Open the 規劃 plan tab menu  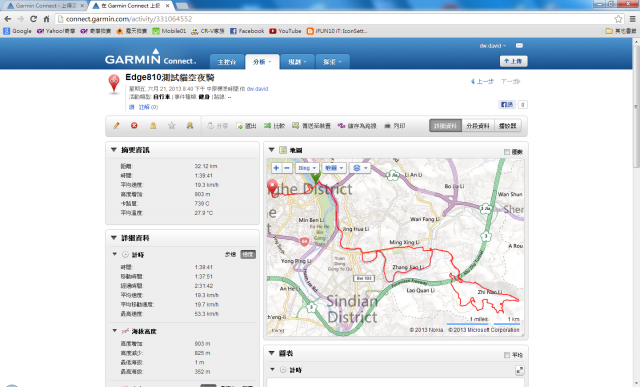(297, 62)
